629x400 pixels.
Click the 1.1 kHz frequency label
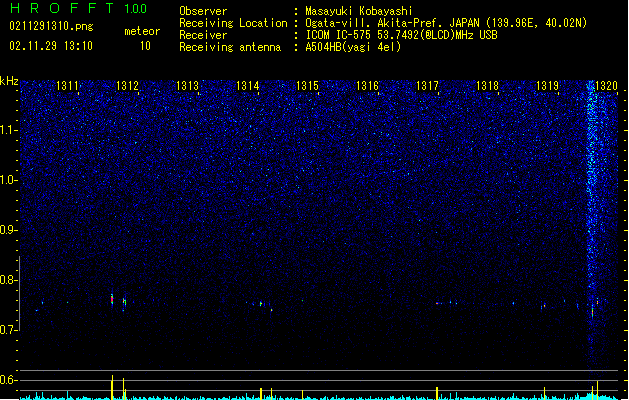coord(9,130)
